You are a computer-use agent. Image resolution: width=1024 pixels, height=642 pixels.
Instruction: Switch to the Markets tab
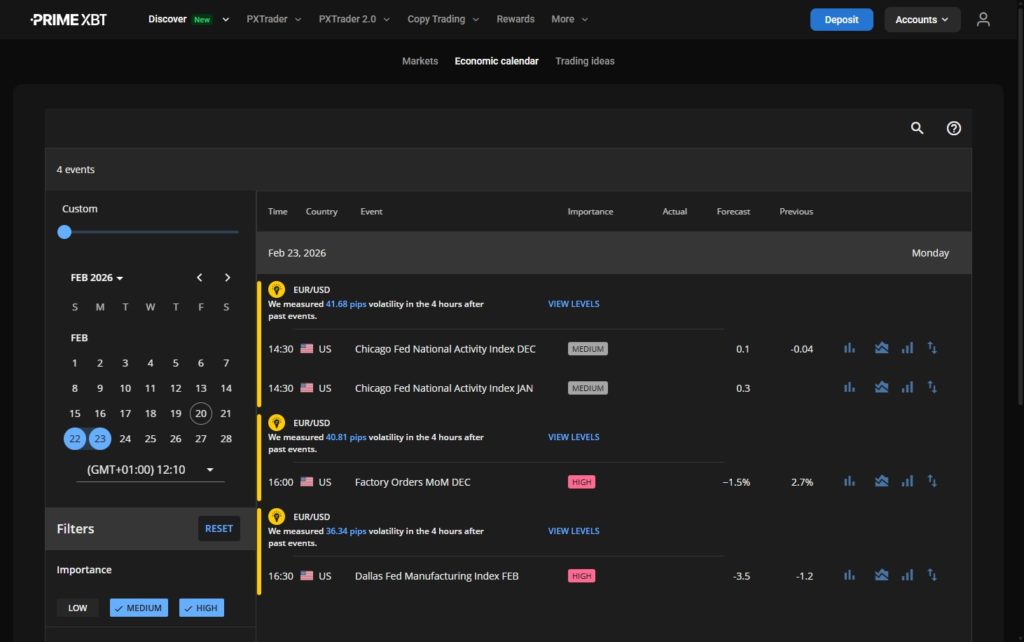coord(419,61)
